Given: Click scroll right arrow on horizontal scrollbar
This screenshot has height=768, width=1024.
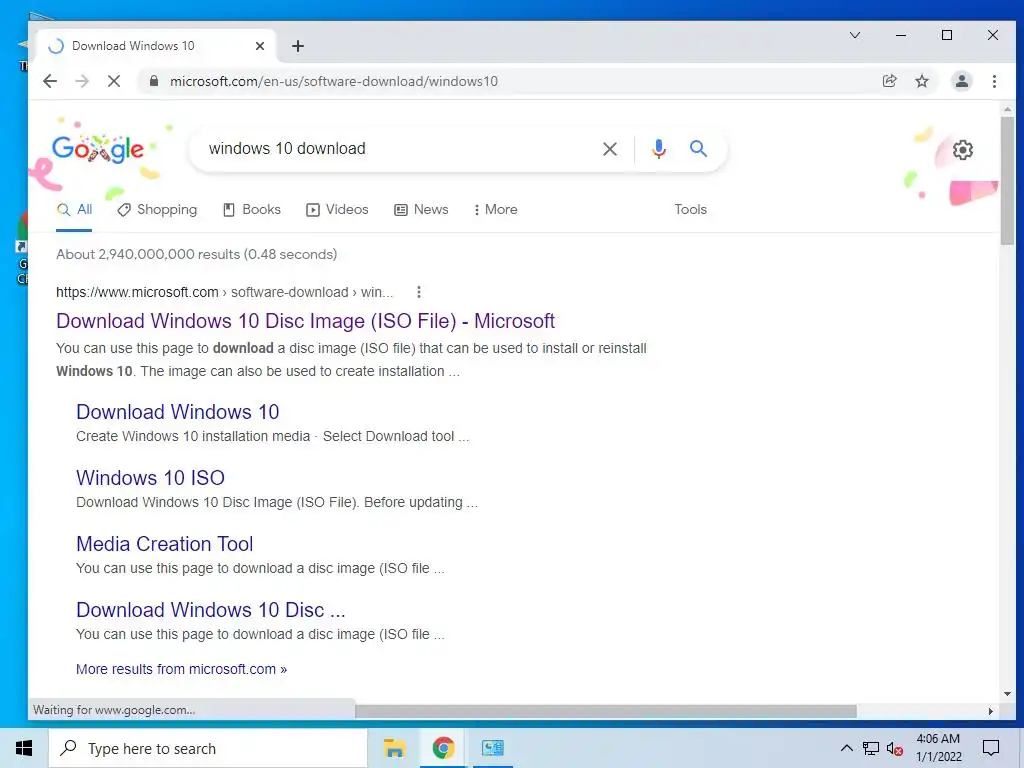Looking at the screenshot, I should click(991, 711).
